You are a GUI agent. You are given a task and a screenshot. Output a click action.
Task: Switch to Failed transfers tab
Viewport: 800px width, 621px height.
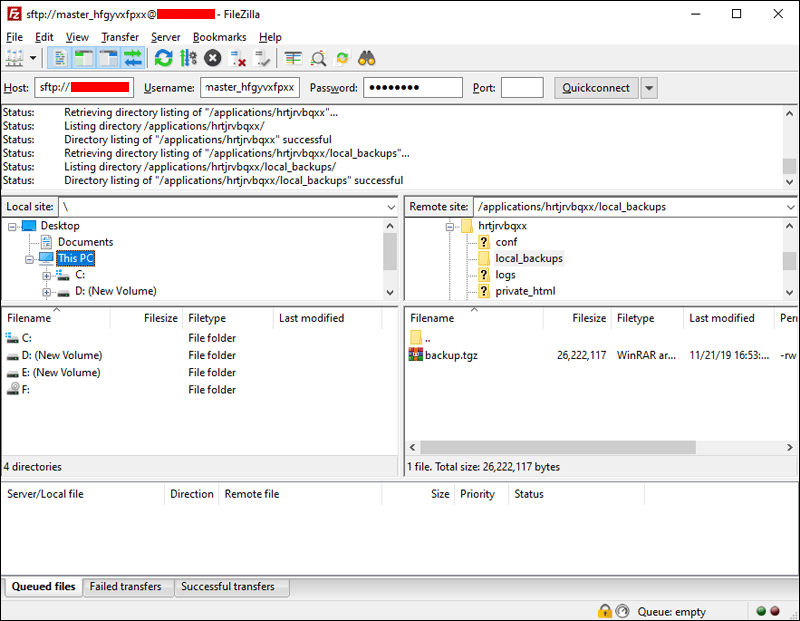coord(126,586)
